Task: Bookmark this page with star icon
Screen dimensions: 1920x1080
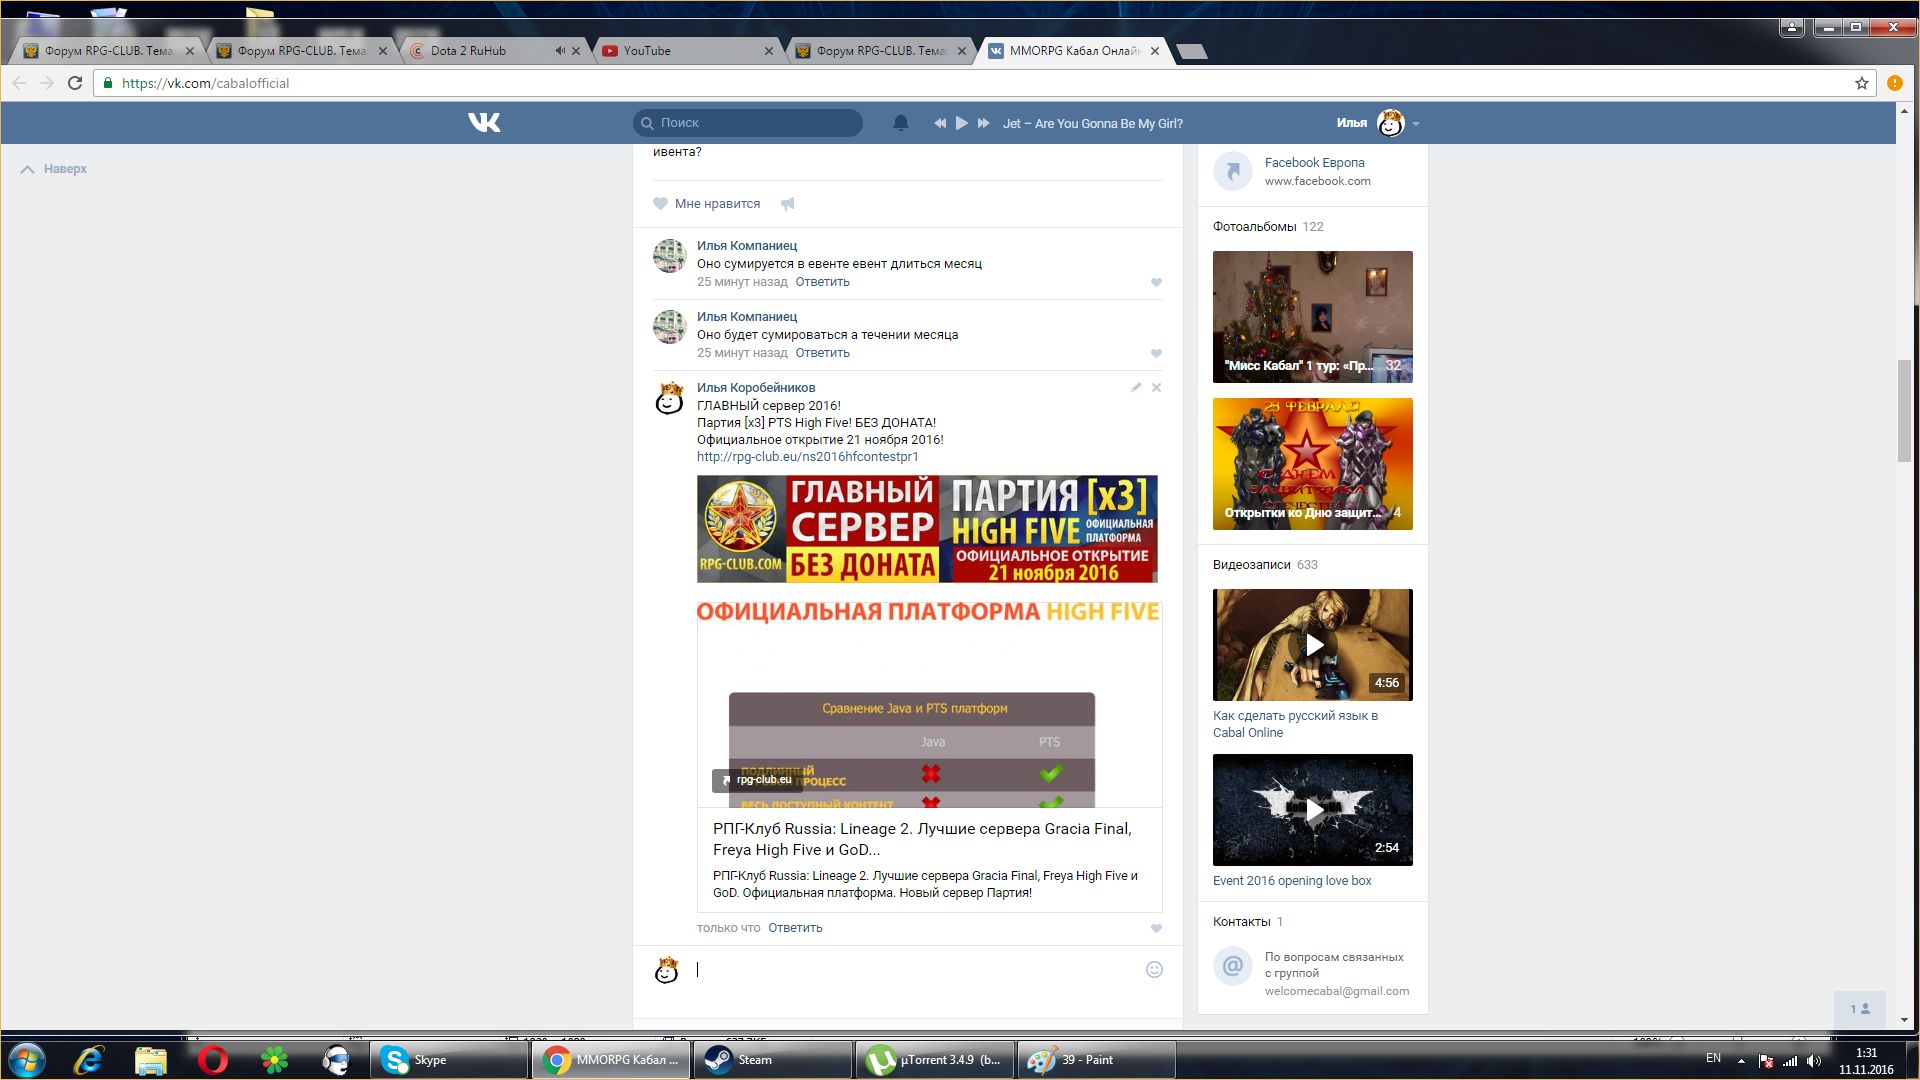Action: coord(1861,83)
